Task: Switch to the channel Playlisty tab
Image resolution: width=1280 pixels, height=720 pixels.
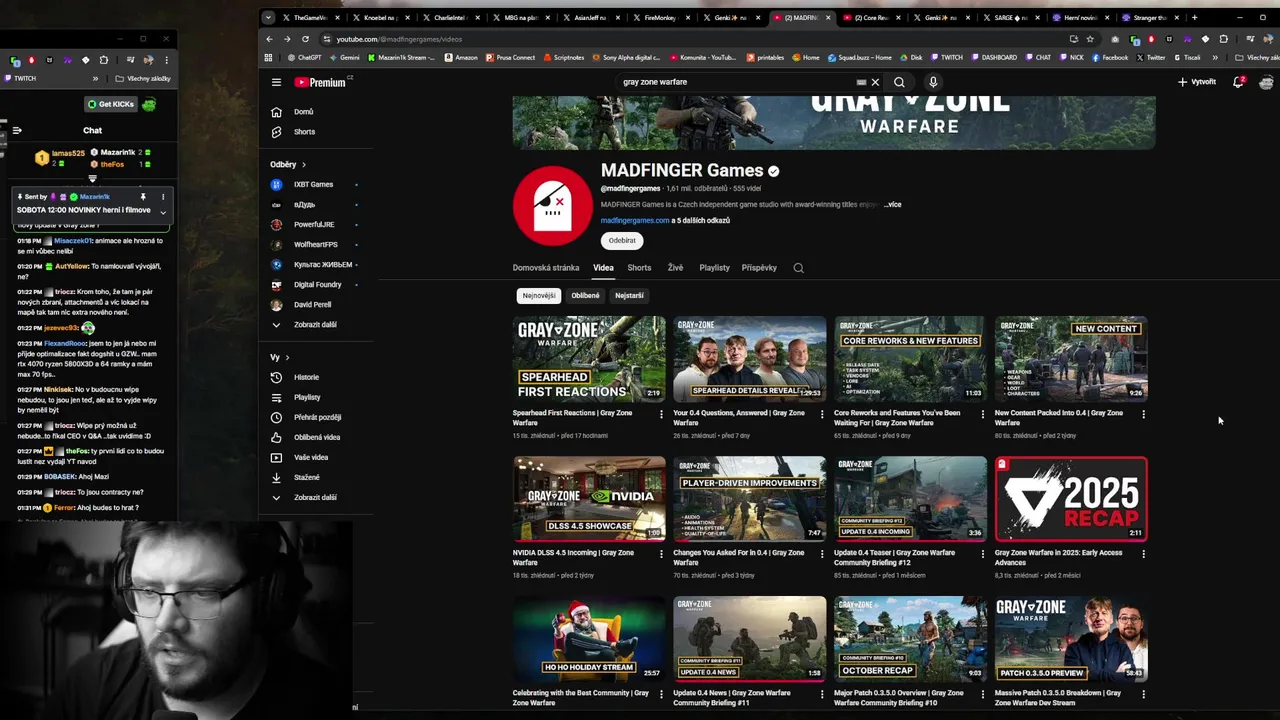Action: [x=714, y=268]
